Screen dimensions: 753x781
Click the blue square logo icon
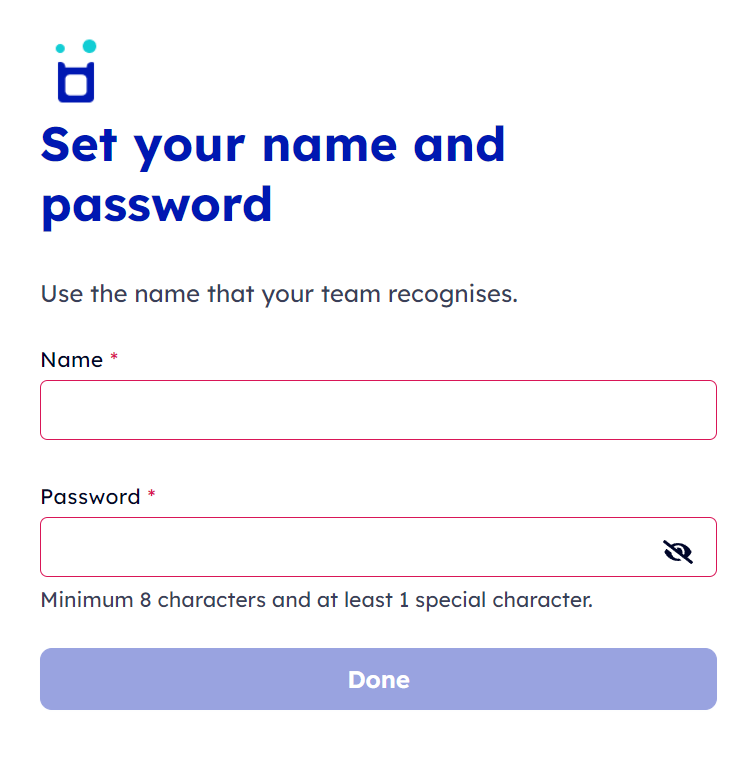click(x=76, y=82)
